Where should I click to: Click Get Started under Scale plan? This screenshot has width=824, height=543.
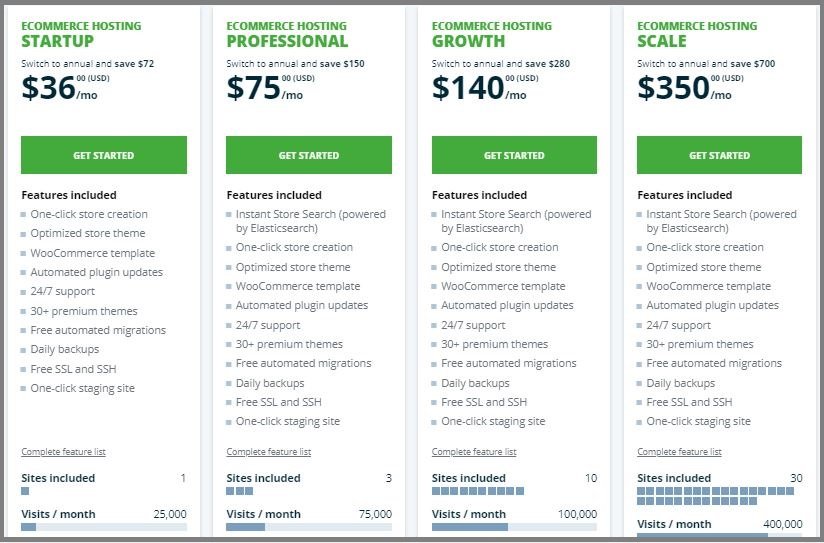tap(719, 155)
